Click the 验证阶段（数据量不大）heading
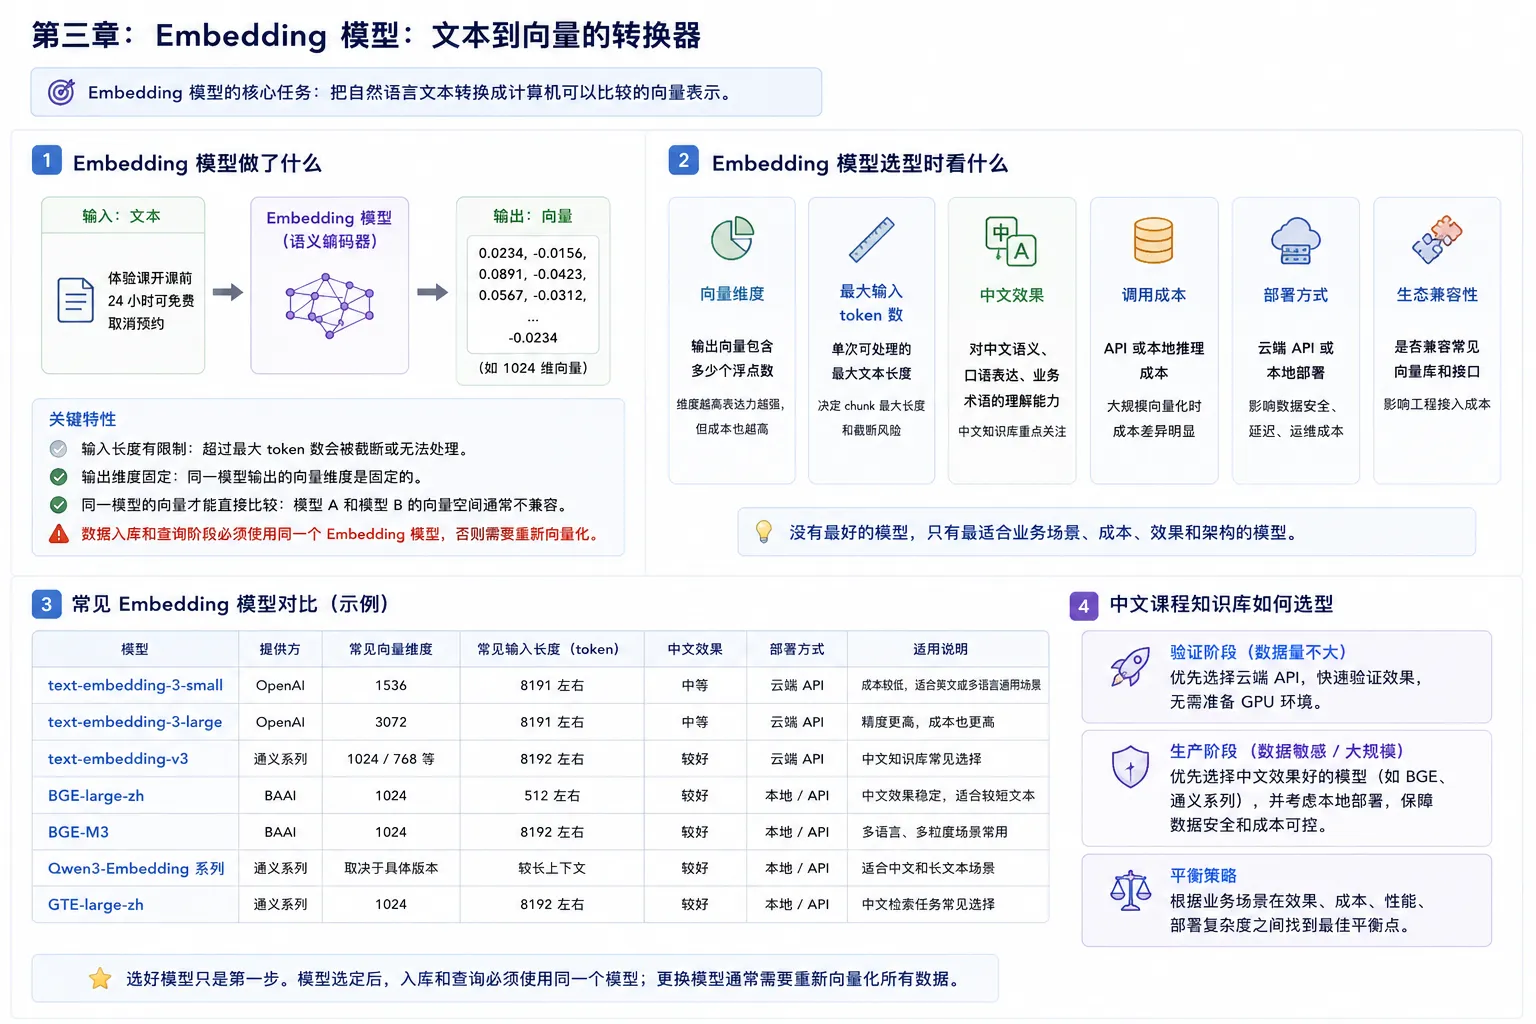This screenshot has width=1536, height=1024. pos(1258,652)
